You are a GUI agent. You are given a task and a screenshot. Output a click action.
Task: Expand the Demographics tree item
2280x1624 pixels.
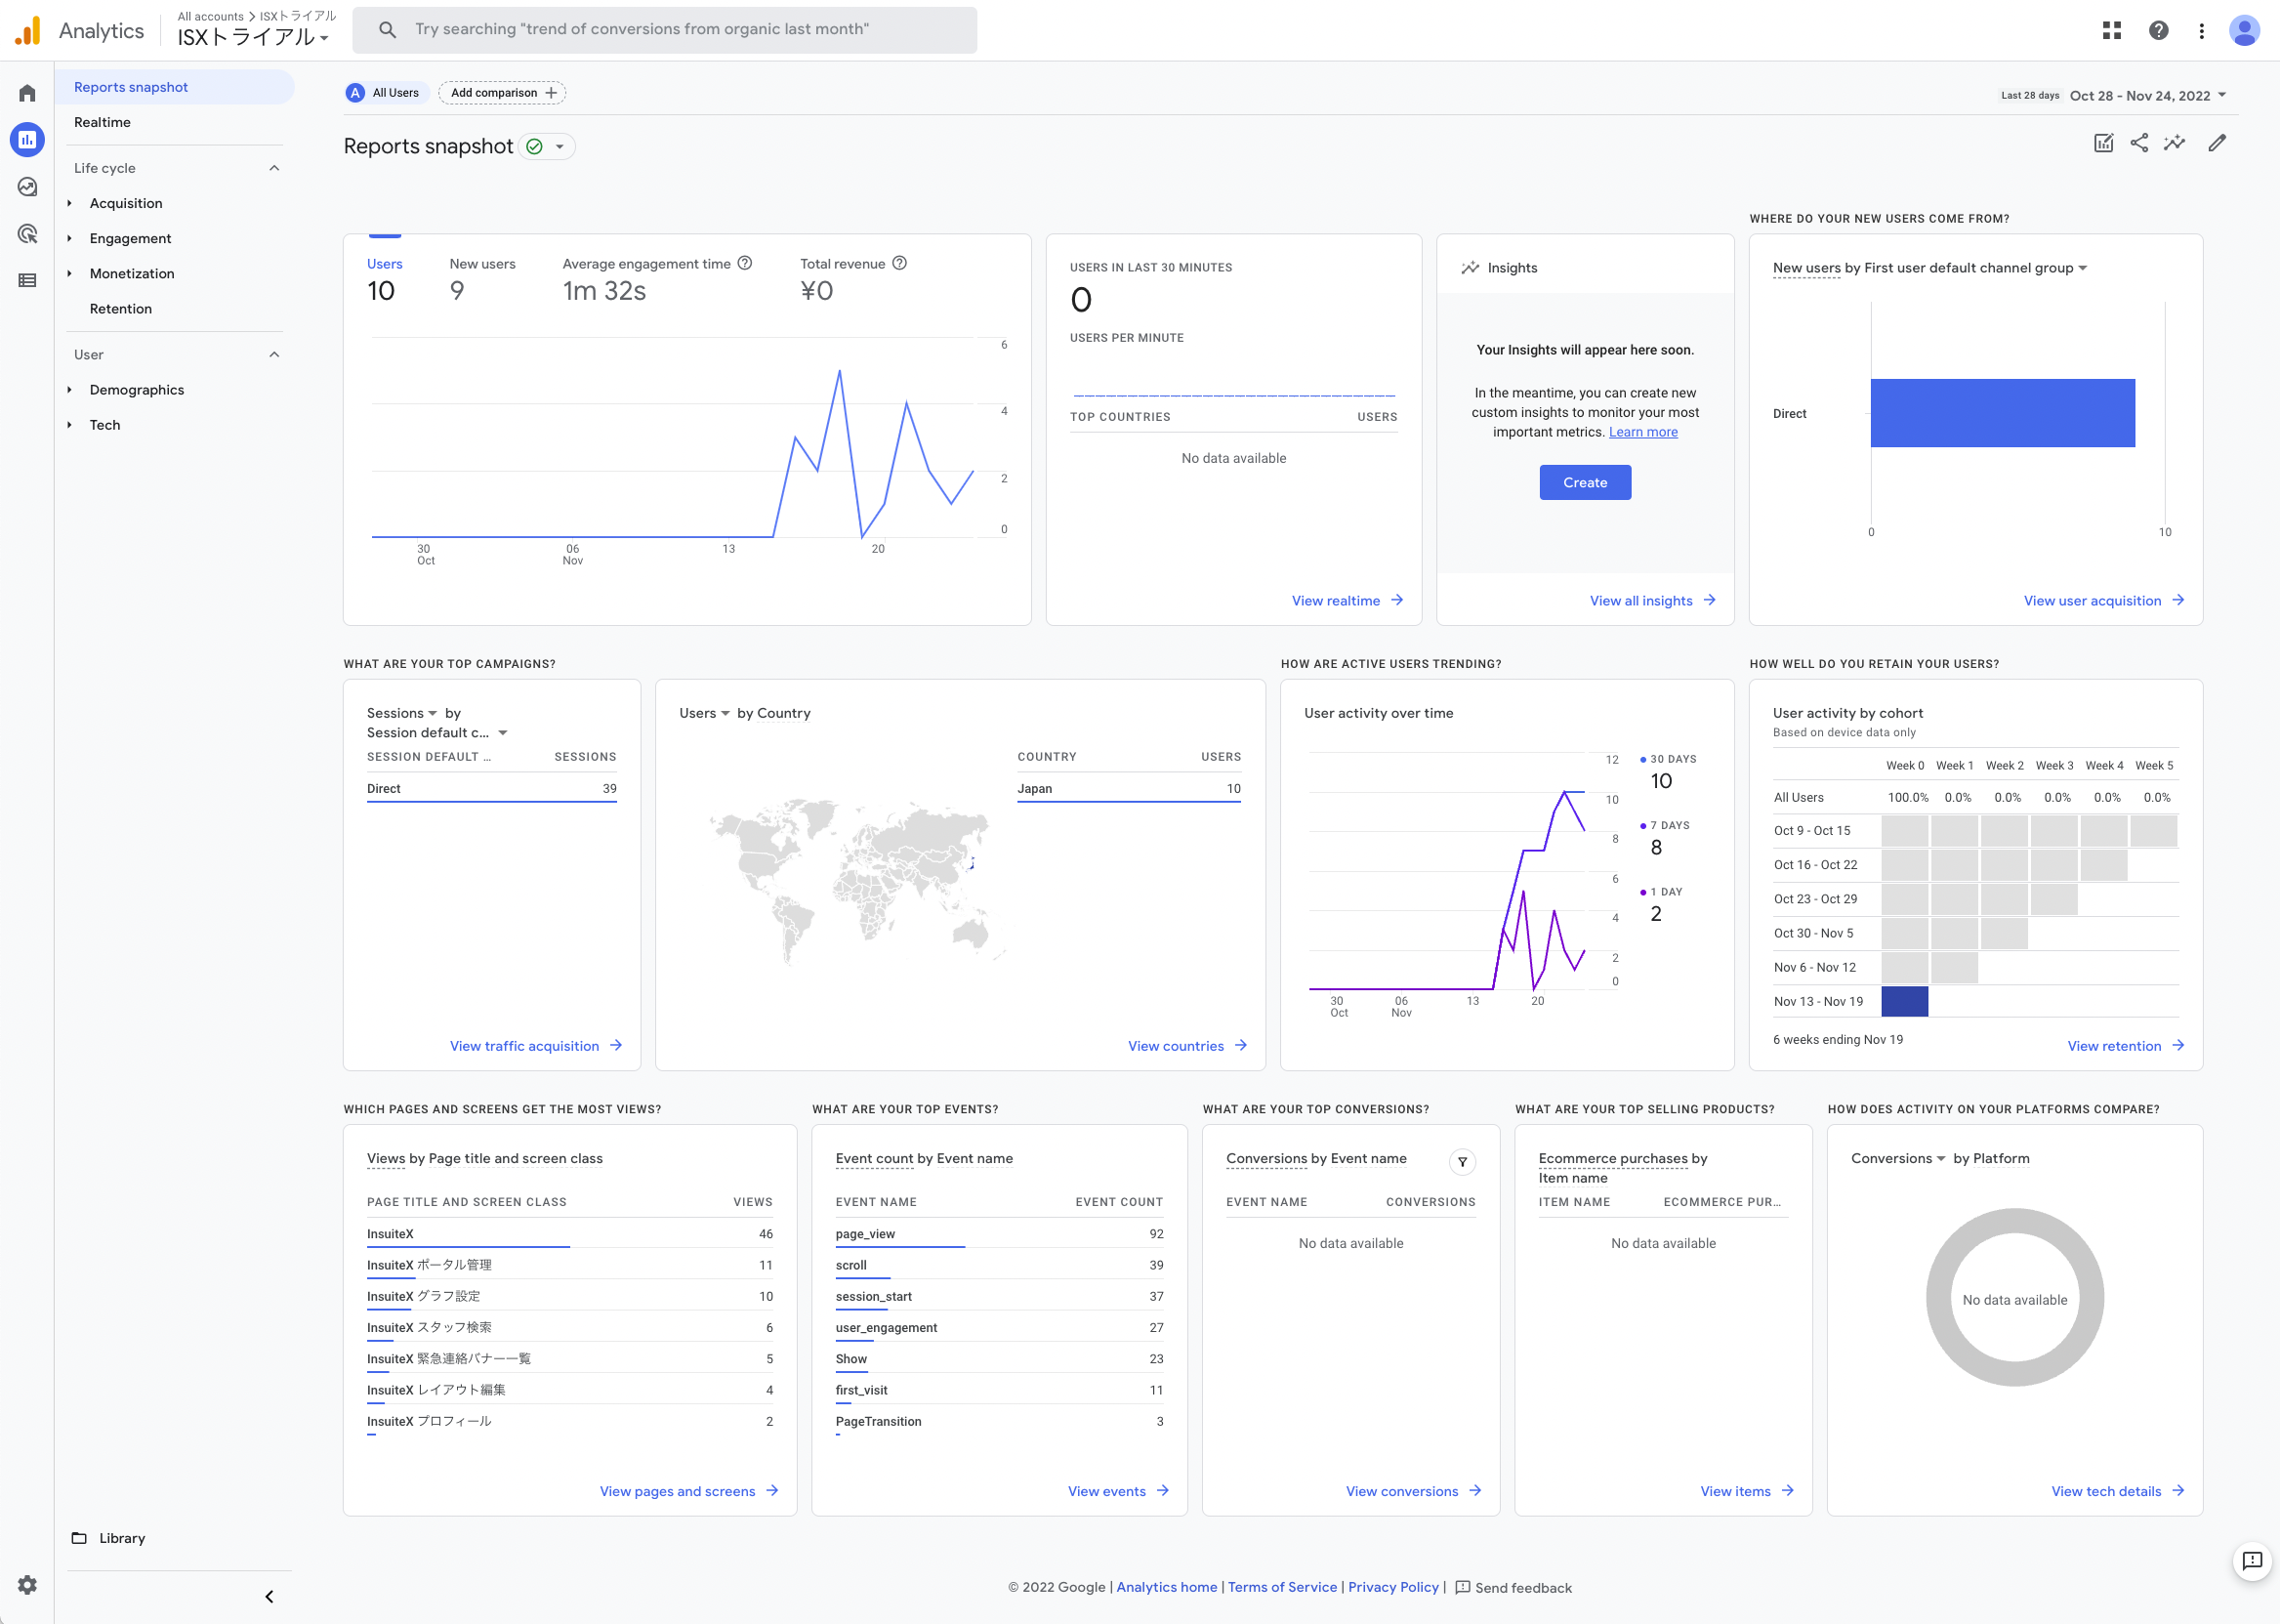[x=69, y=389]
